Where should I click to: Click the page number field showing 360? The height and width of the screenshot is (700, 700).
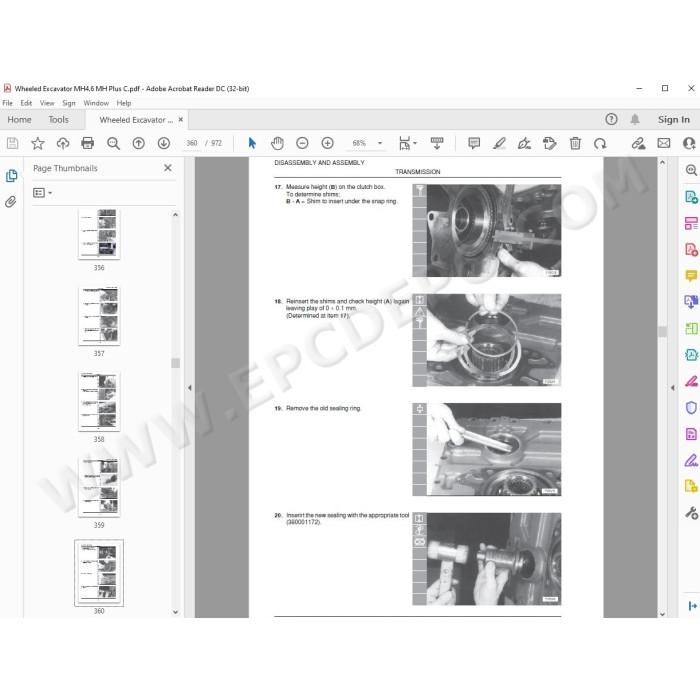click(192, 143)
